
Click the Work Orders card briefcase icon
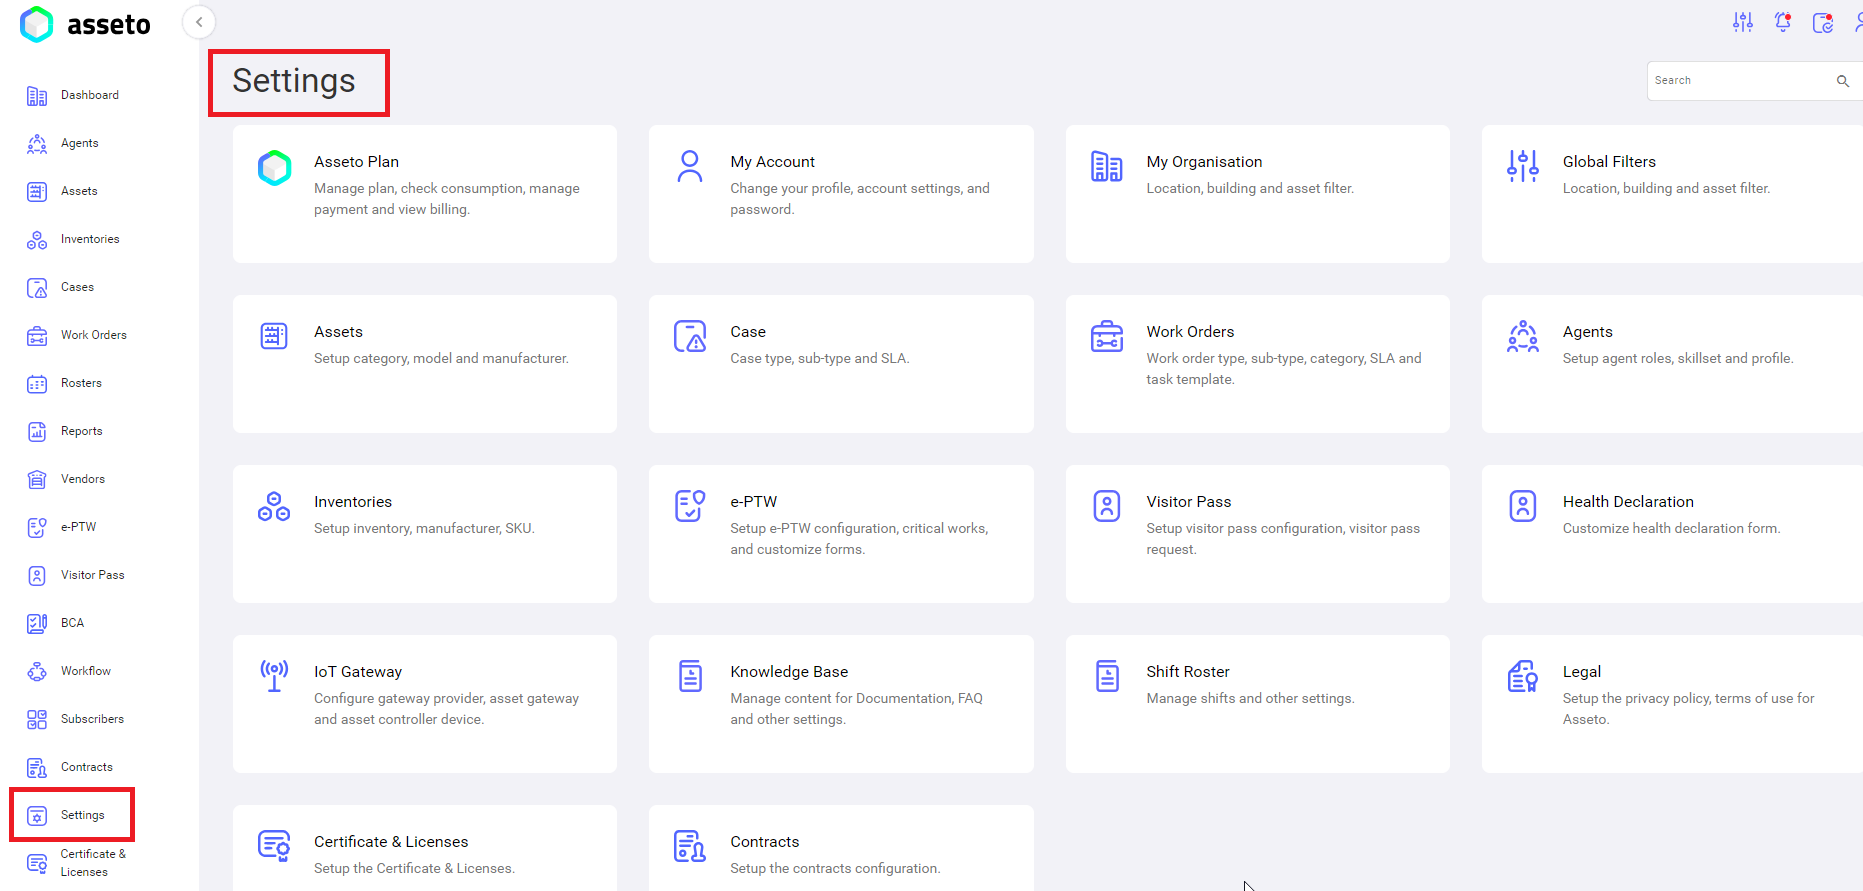click(x=1107, y=337)
